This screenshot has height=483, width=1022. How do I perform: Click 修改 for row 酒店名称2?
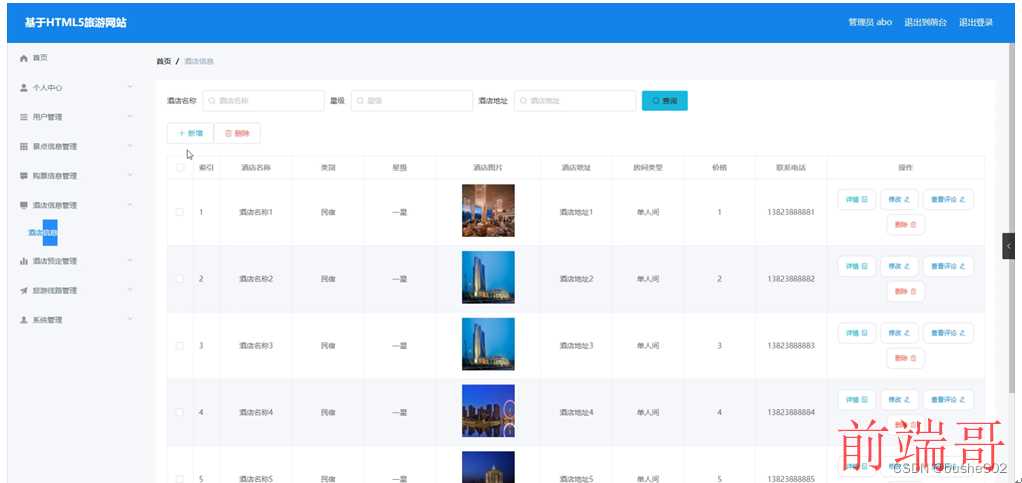point(899,266)
